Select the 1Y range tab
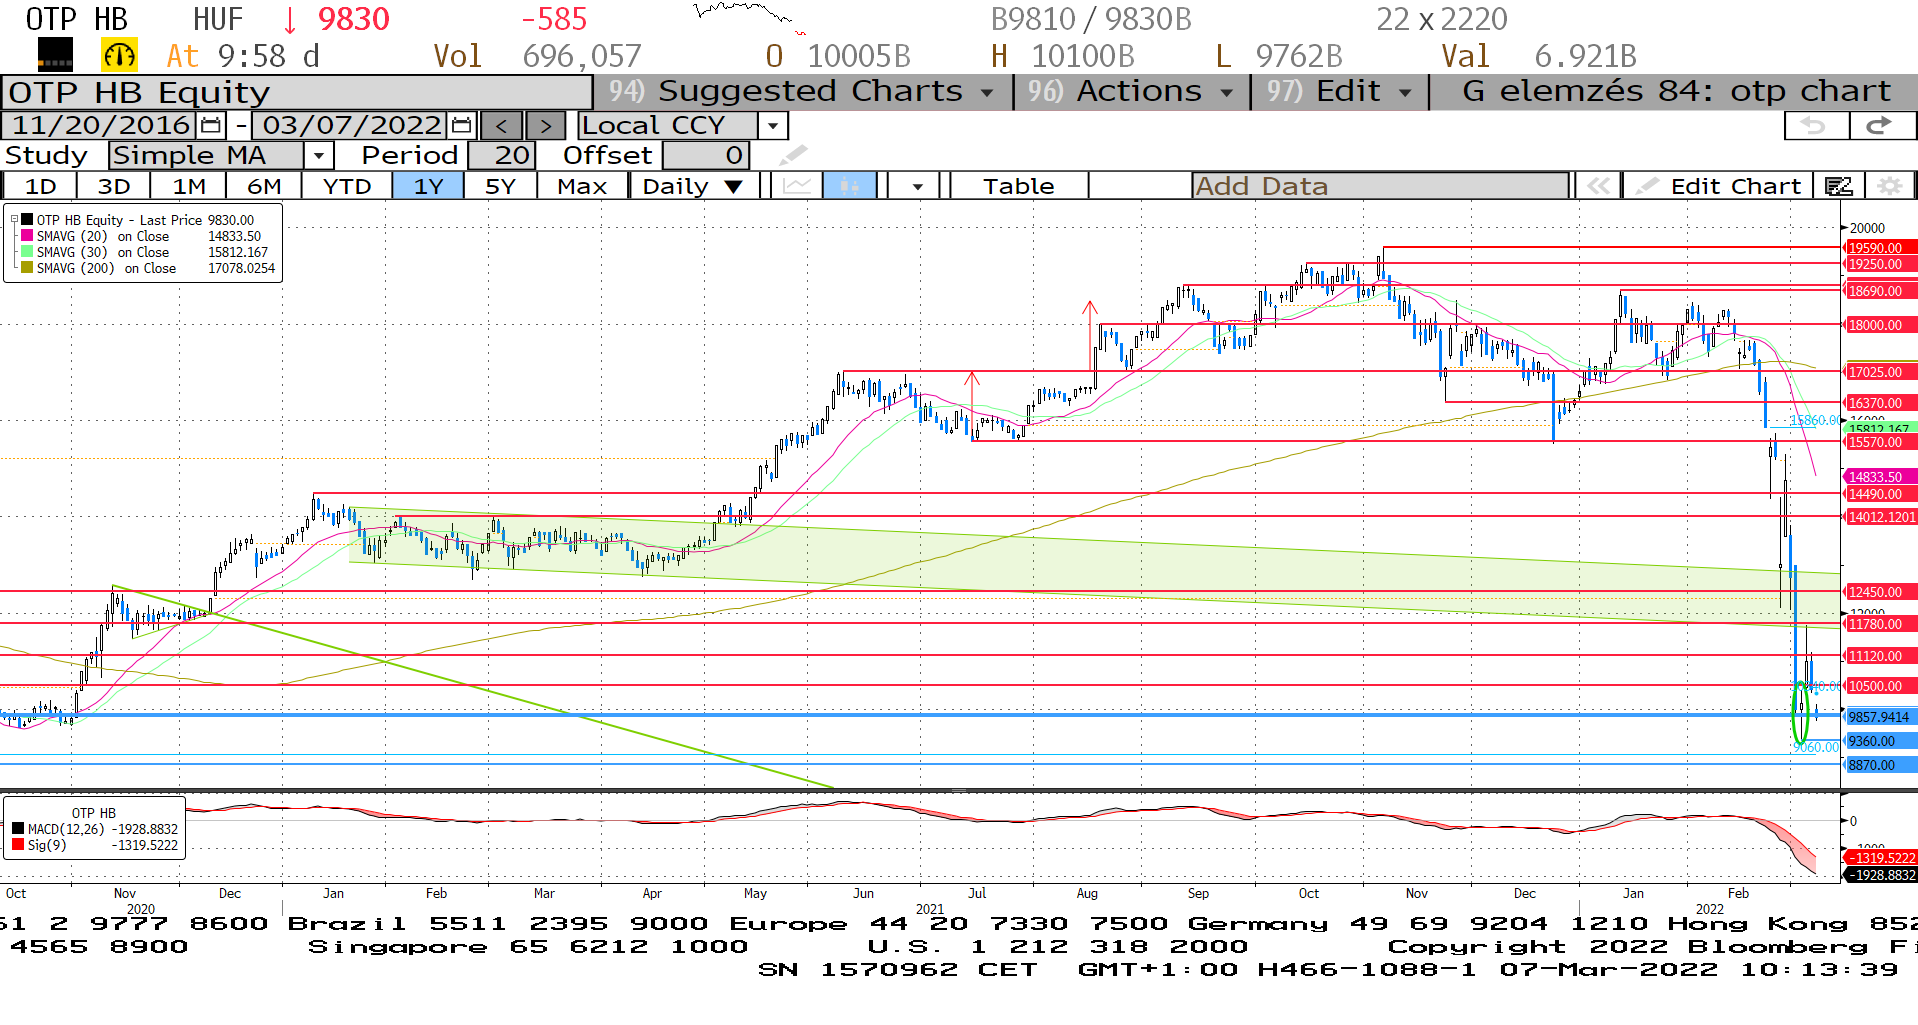Image resolution: width=1918 pixels, height=1025 pixels. [428, 186]
